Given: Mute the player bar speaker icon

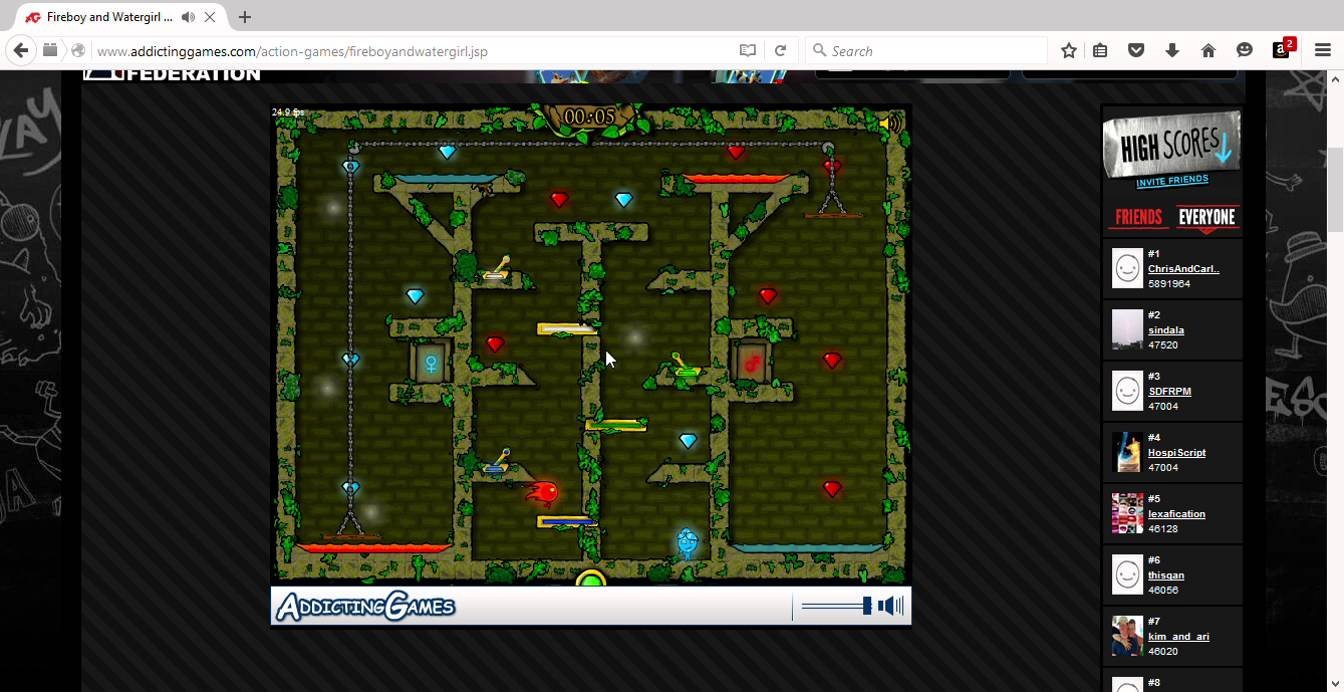Looking at the screenshot, I should click(x=890, y=606).
